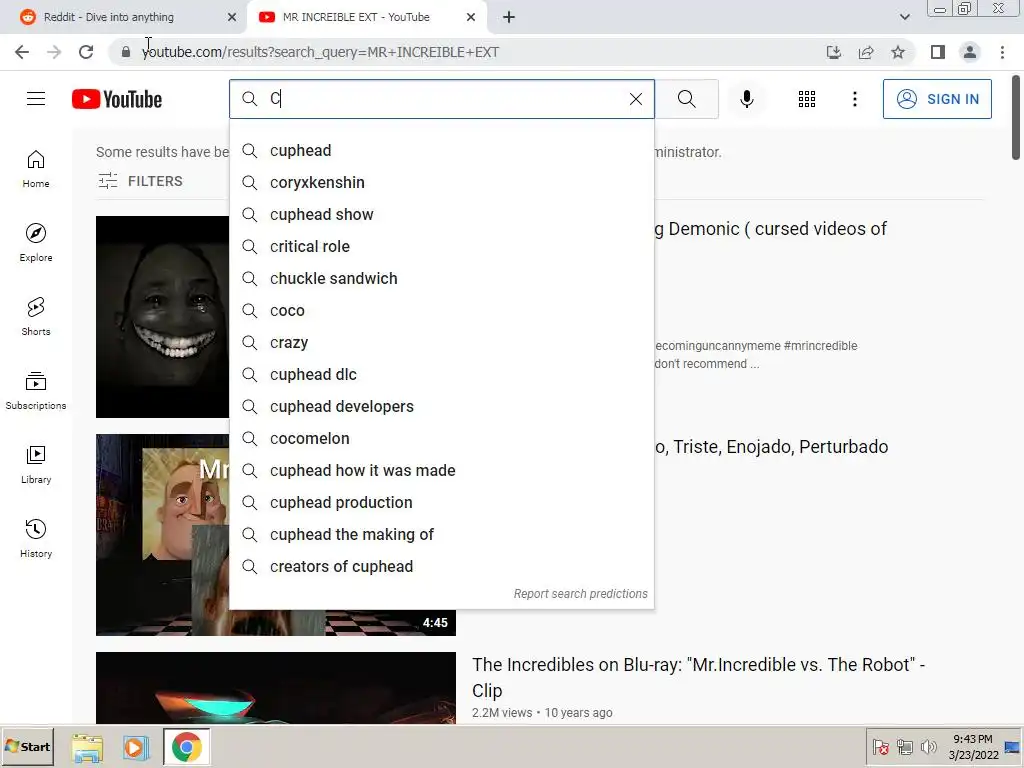This screenshot has width=1024, height=768.
Task: Select the 'coryxkenshin' suggestion
Action: (441, 183)
